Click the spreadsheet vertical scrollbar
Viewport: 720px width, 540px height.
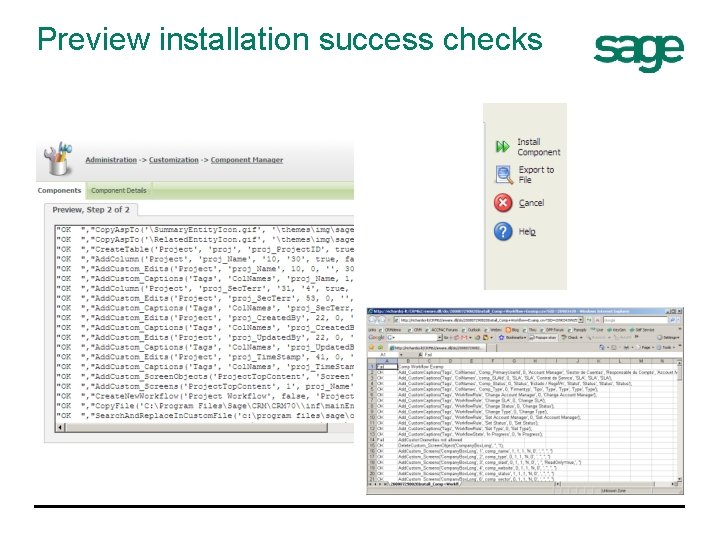click(680, 420)
